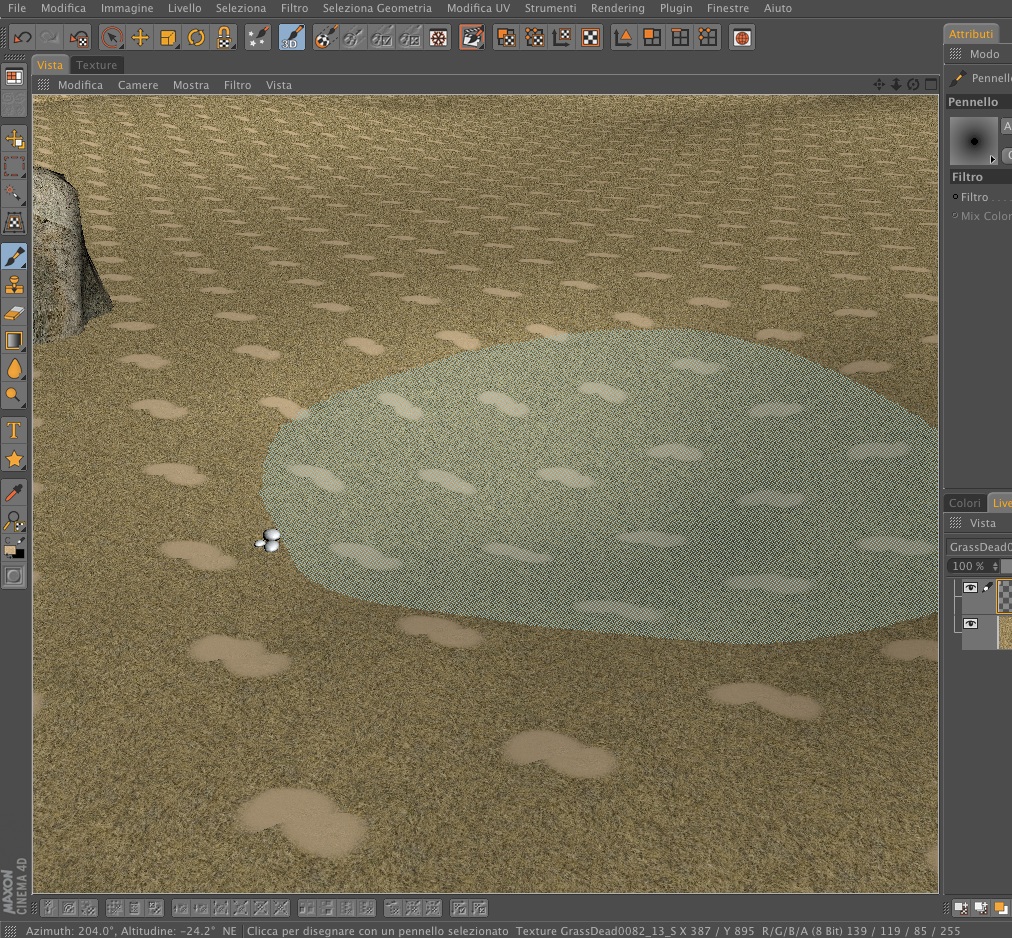This screenshot has width=1012, height=938.
Task: Select the Brush tool in left toolbar
Action: (14, 256)
